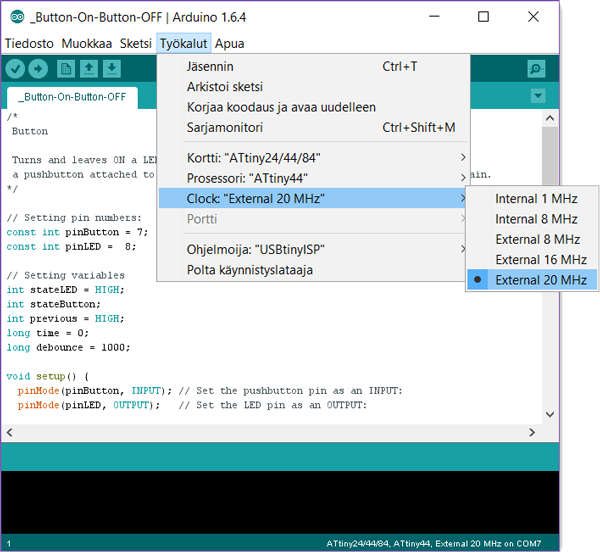Click the board info status bar text
Screen dimensions: 600x552
(433, 544)
